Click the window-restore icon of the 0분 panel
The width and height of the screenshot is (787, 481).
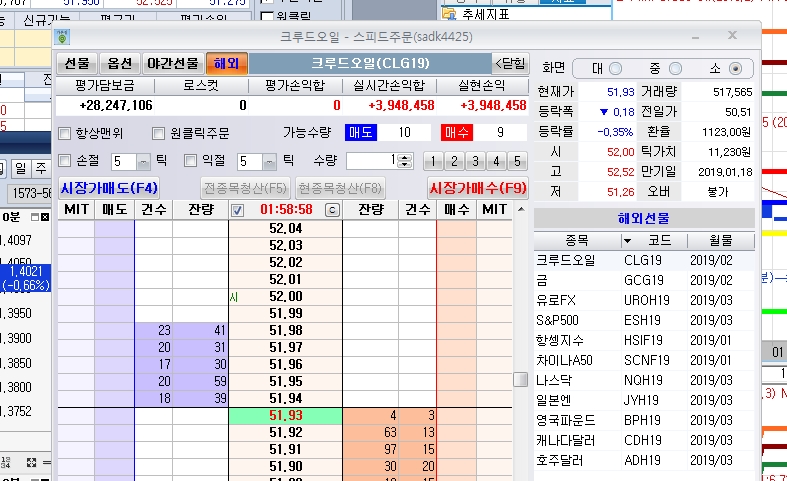click(35, 217)
